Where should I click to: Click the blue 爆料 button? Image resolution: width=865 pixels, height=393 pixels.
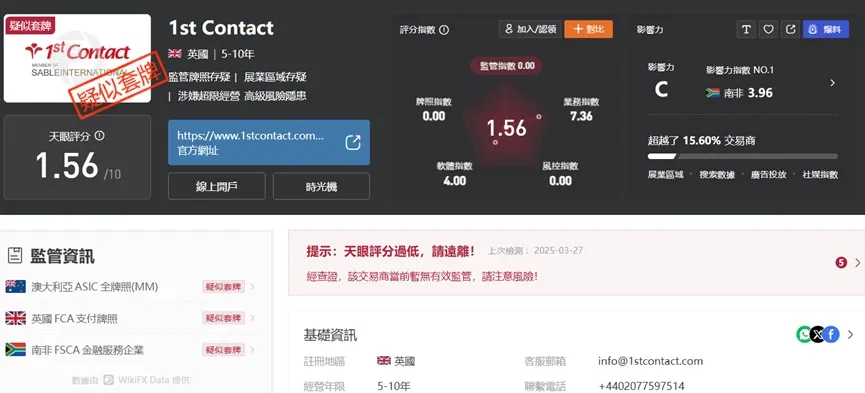[x=826, y=30]
